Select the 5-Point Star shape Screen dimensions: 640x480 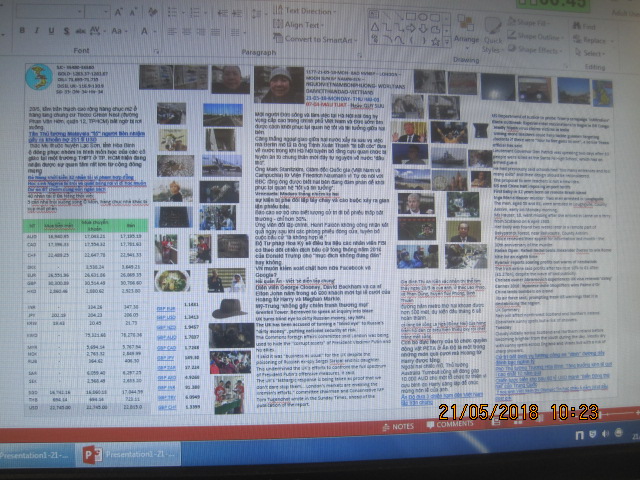(436, 41)
